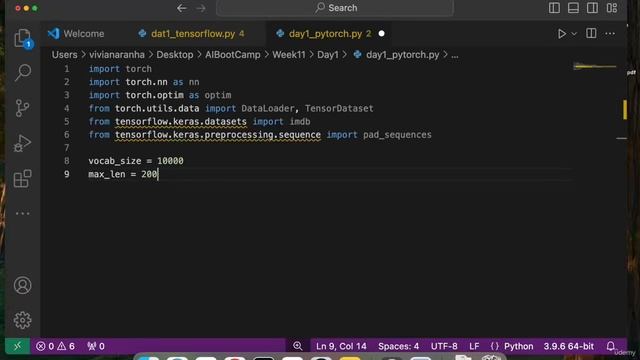Viewport: 640px width, 360px height.
Task: Click pad_sequences on line 6
Action: [397, 135]
